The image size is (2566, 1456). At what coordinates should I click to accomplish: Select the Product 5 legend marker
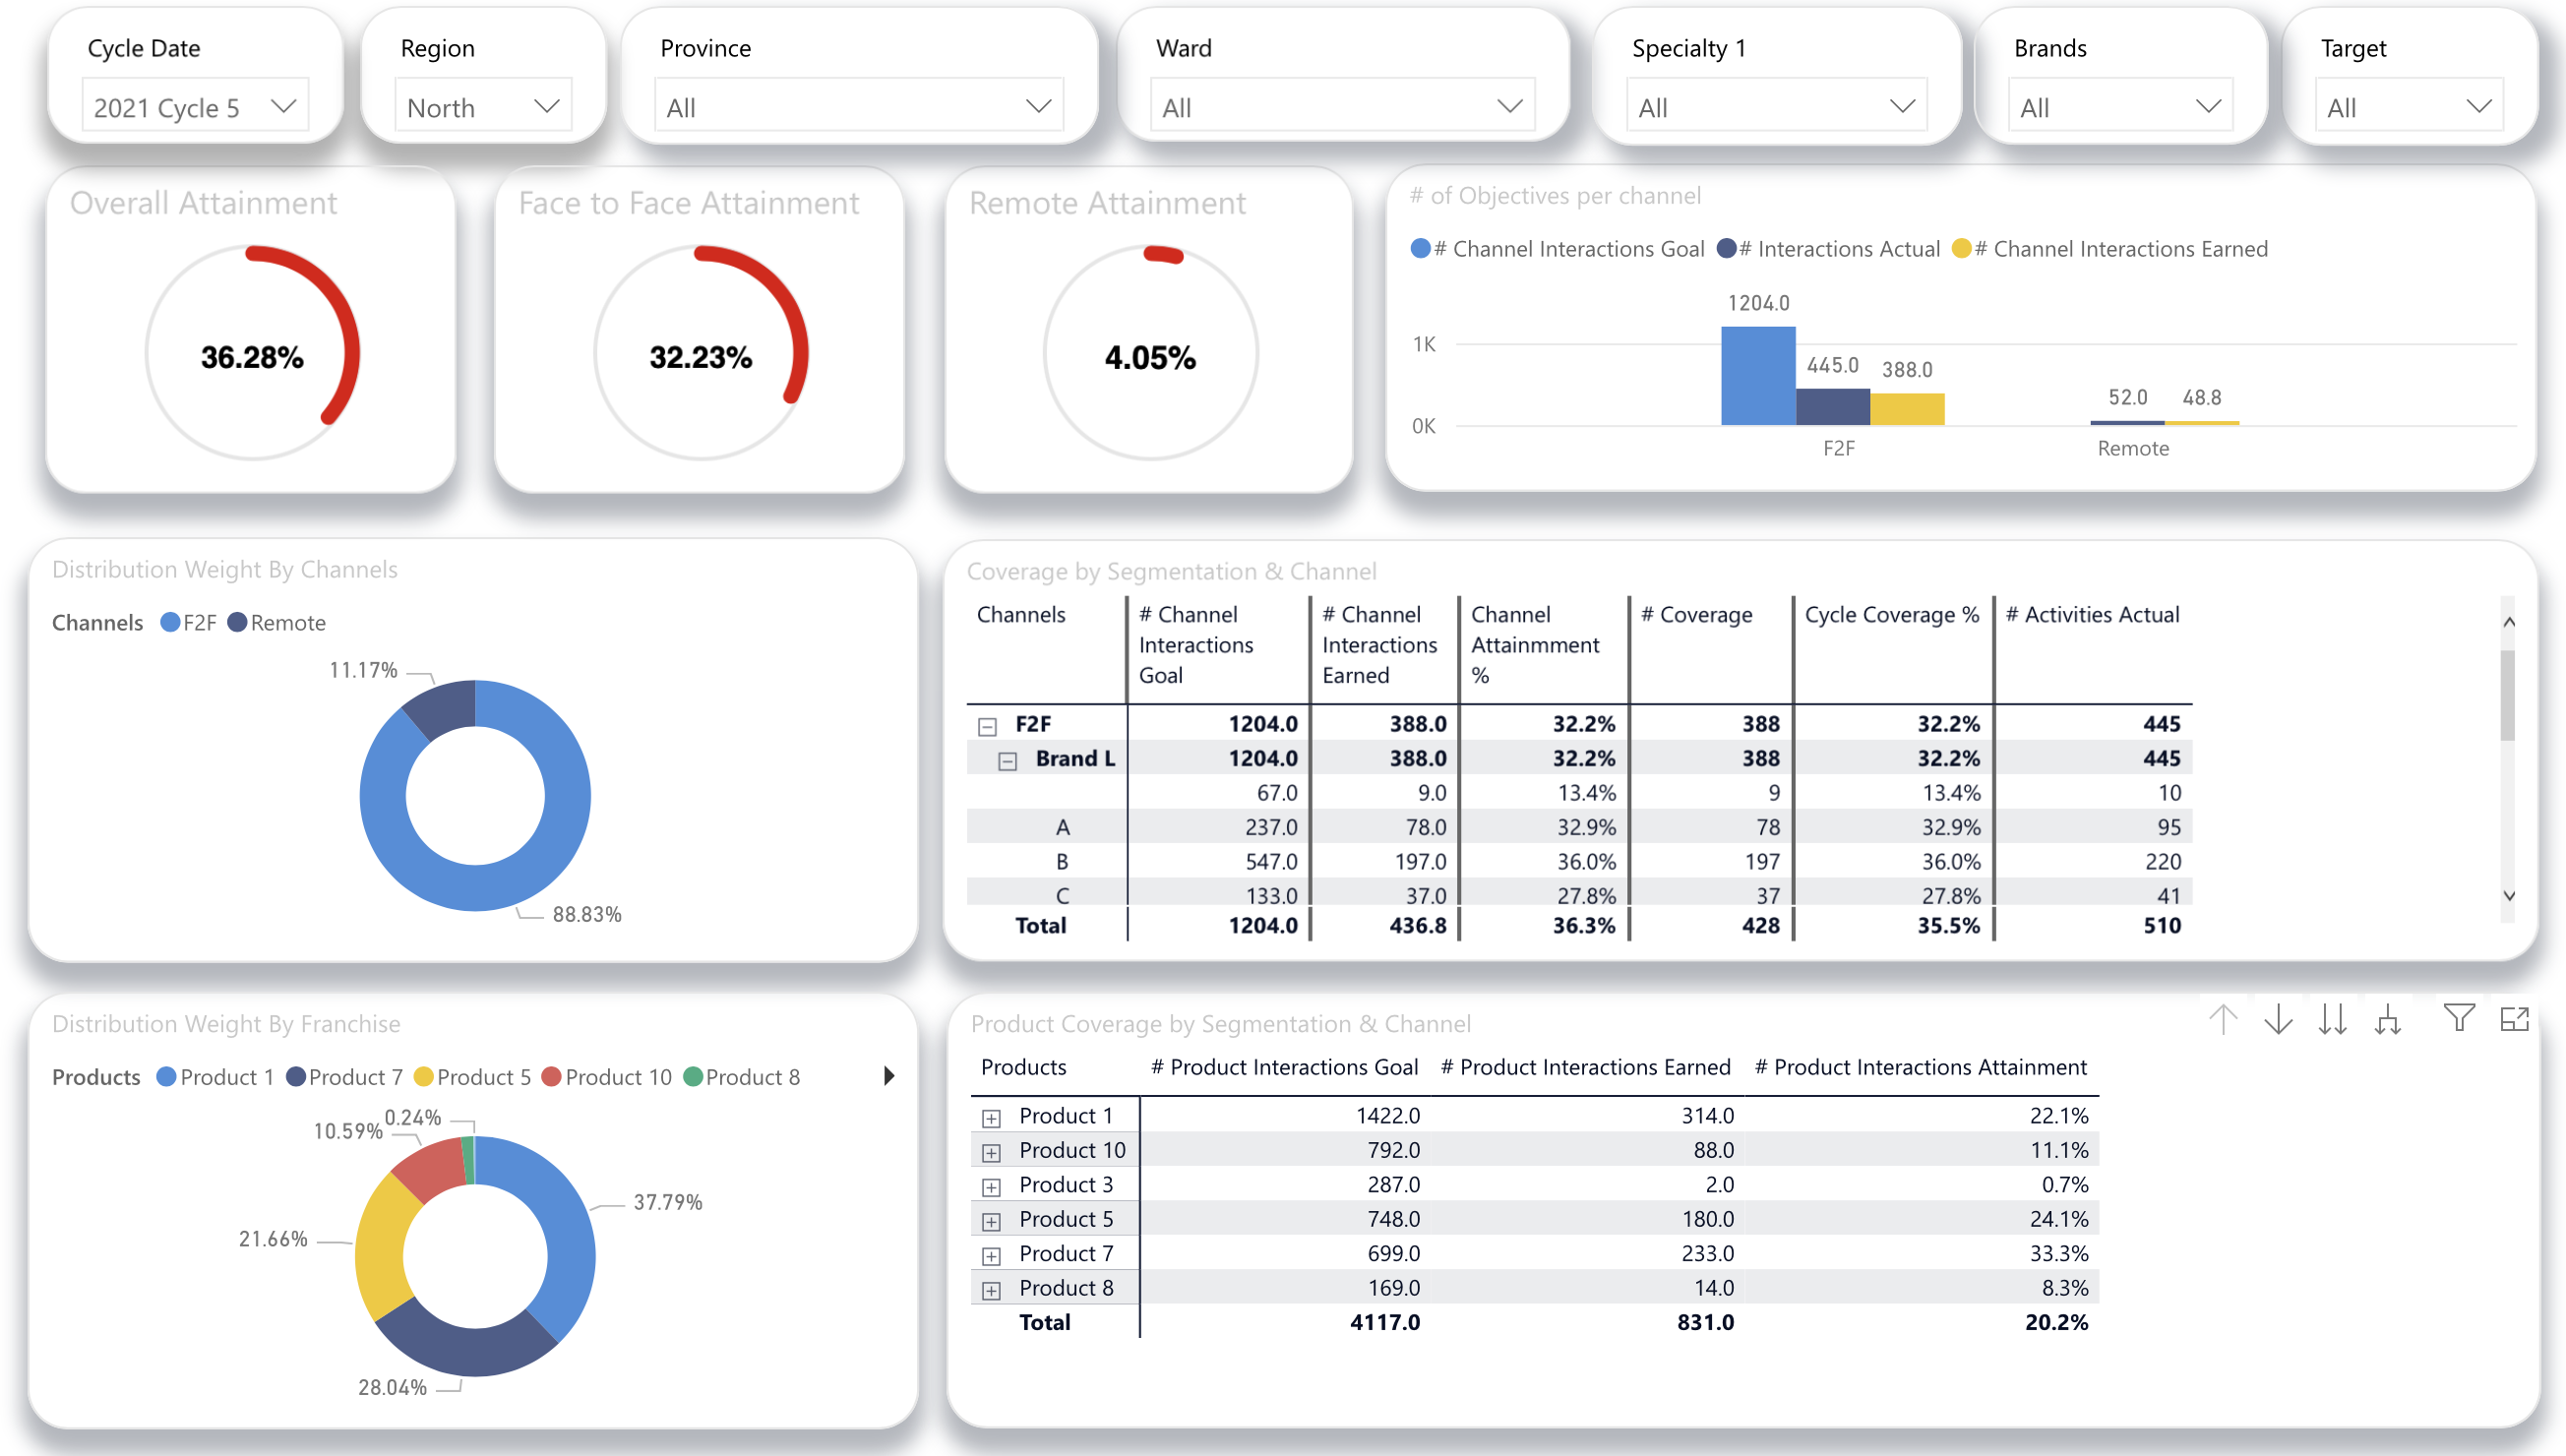[424, 1077]
